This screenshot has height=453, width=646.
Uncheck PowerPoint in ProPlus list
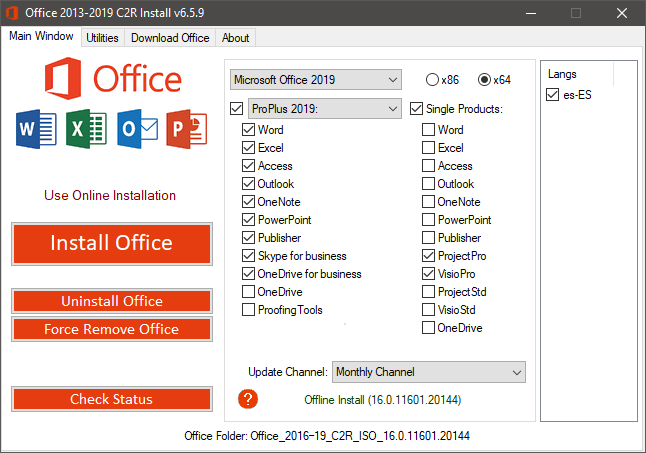(248, 219)
